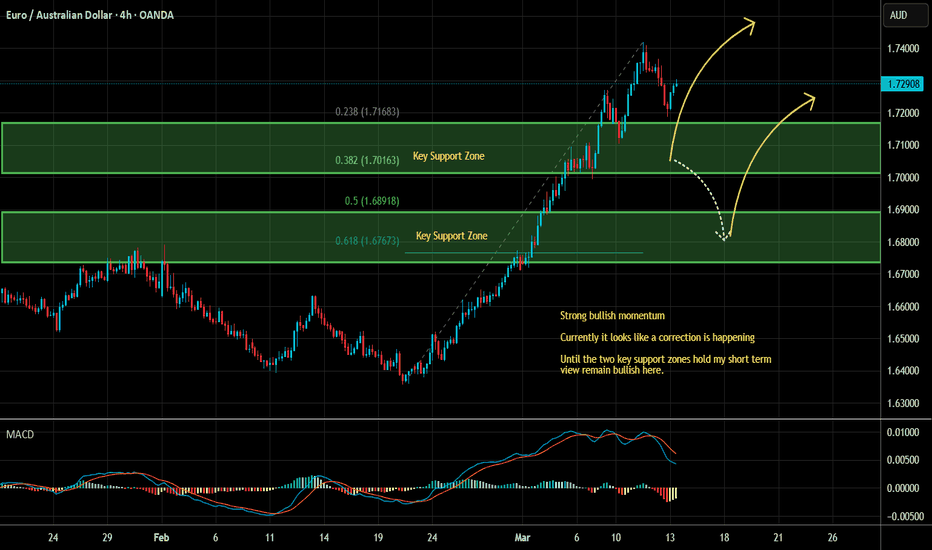The image size is (932, 550).
Task: Select the lower Key Support Zone label
Action: (x=452, y=236)
